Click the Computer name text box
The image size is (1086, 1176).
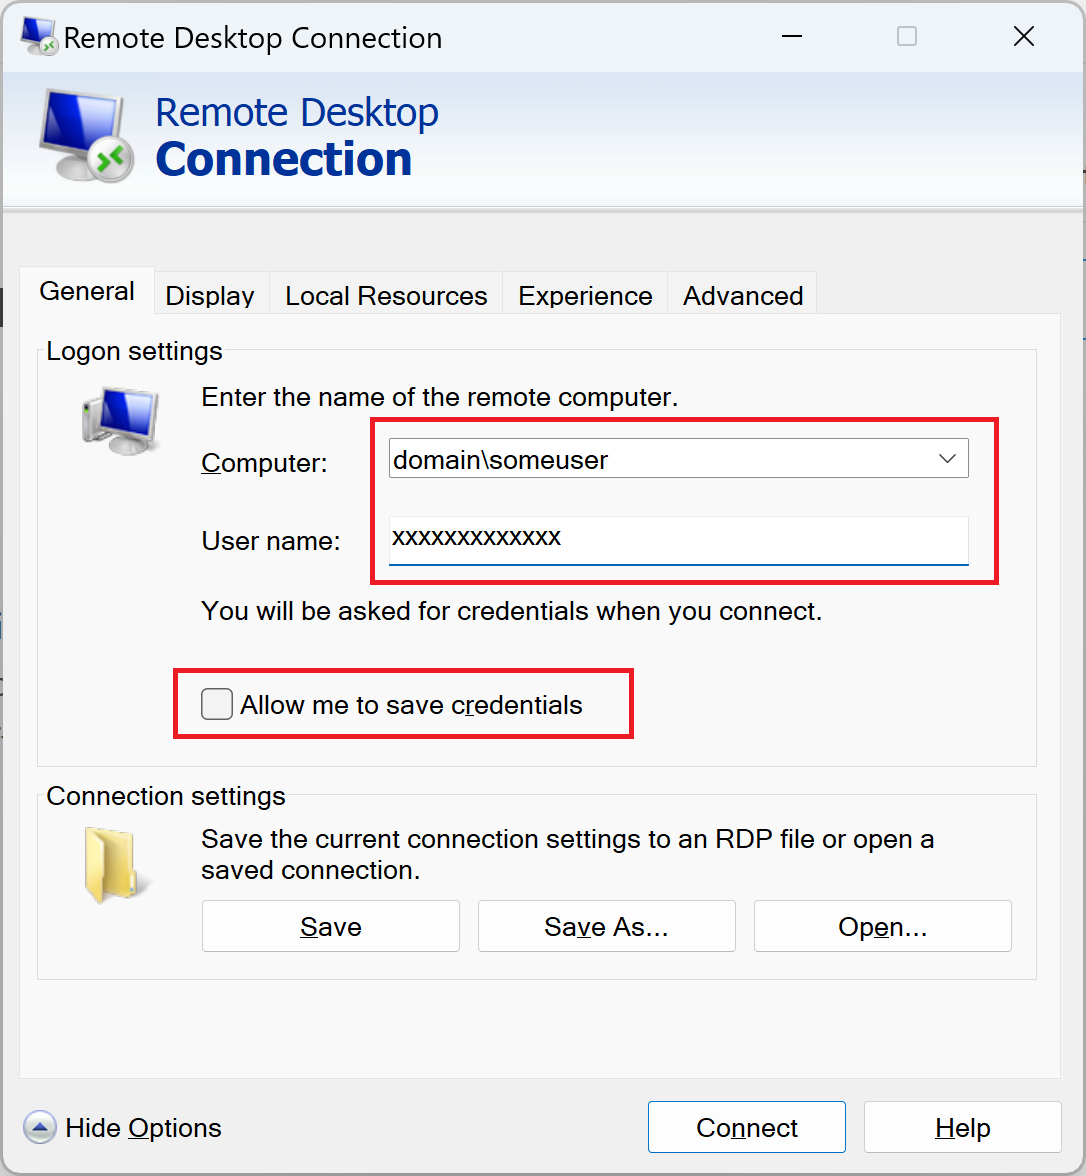click(660, 458)
